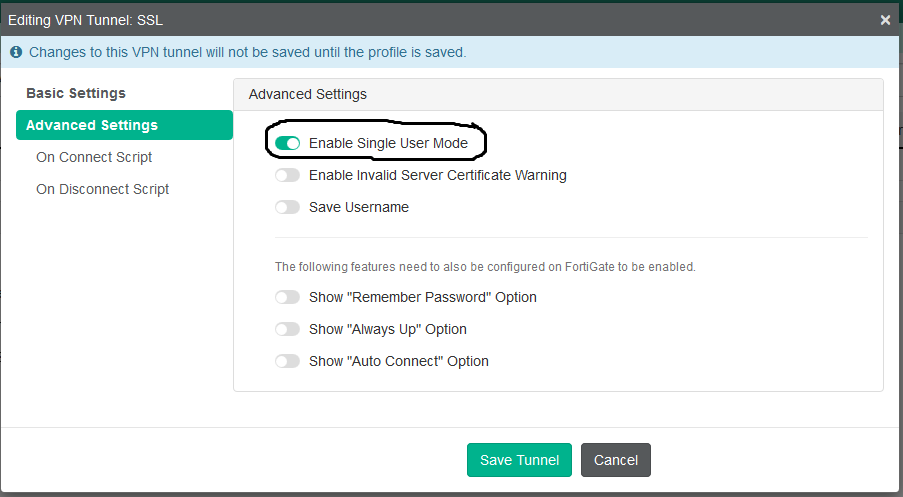Switch on the Show "Auto Connect" Option

point(288,361)
